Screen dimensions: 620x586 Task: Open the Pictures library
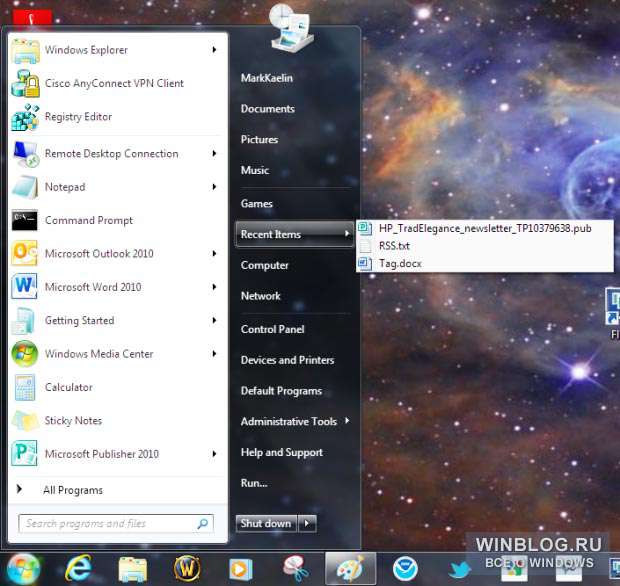pyautogui.click(x=259, y=140)
